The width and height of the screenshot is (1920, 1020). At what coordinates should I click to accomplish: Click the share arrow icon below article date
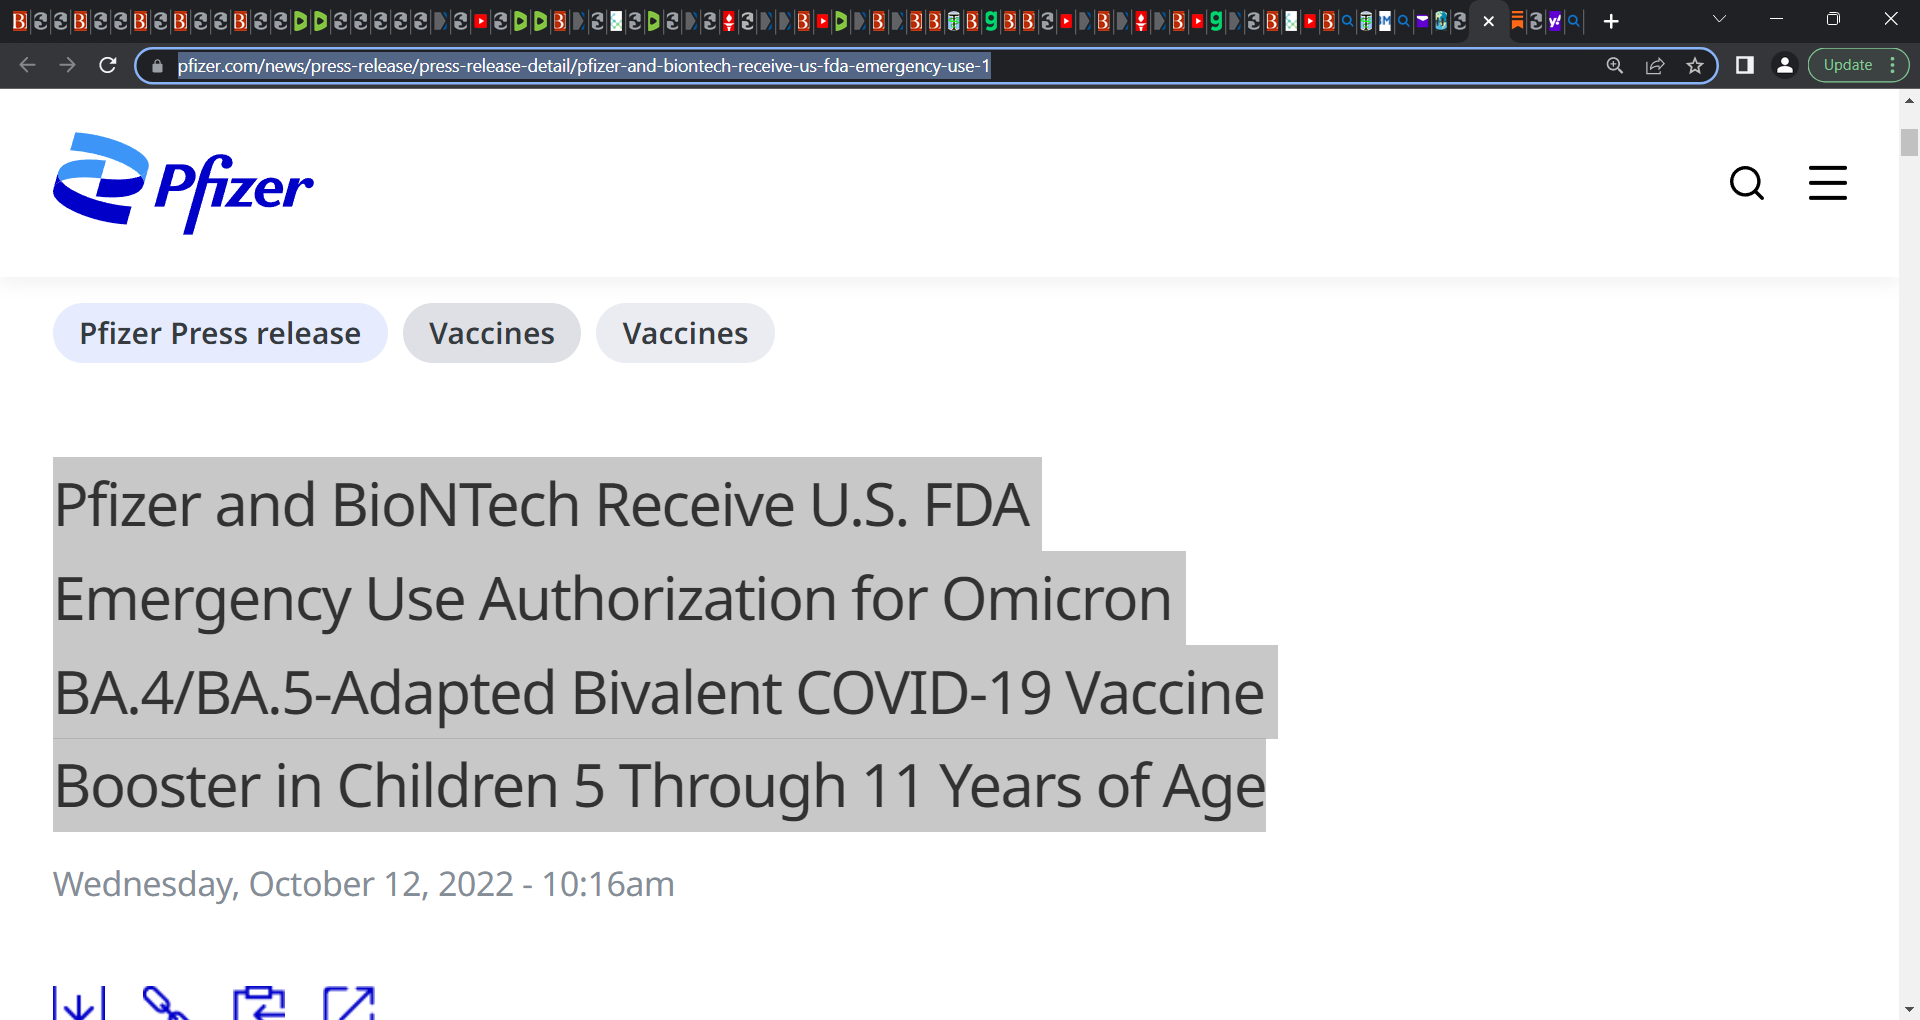[x=349, y=1003]
